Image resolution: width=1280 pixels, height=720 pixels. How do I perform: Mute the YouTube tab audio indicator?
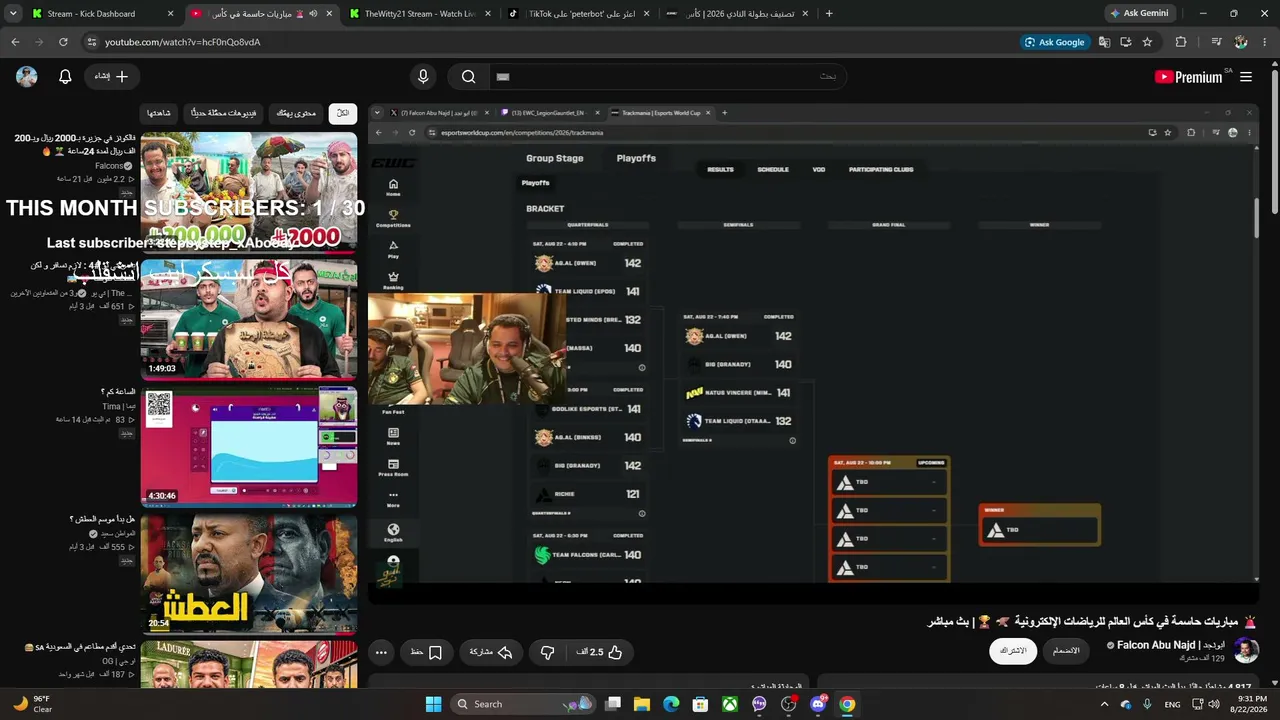pyautogui.click(x=312, y=14)
